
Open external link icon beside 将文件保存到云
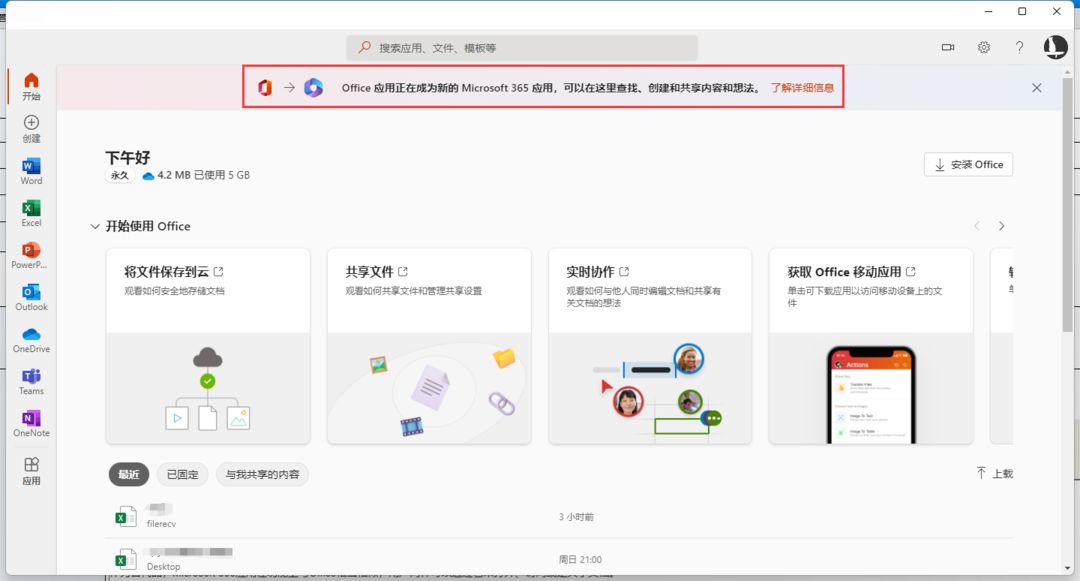coord(218,271)
